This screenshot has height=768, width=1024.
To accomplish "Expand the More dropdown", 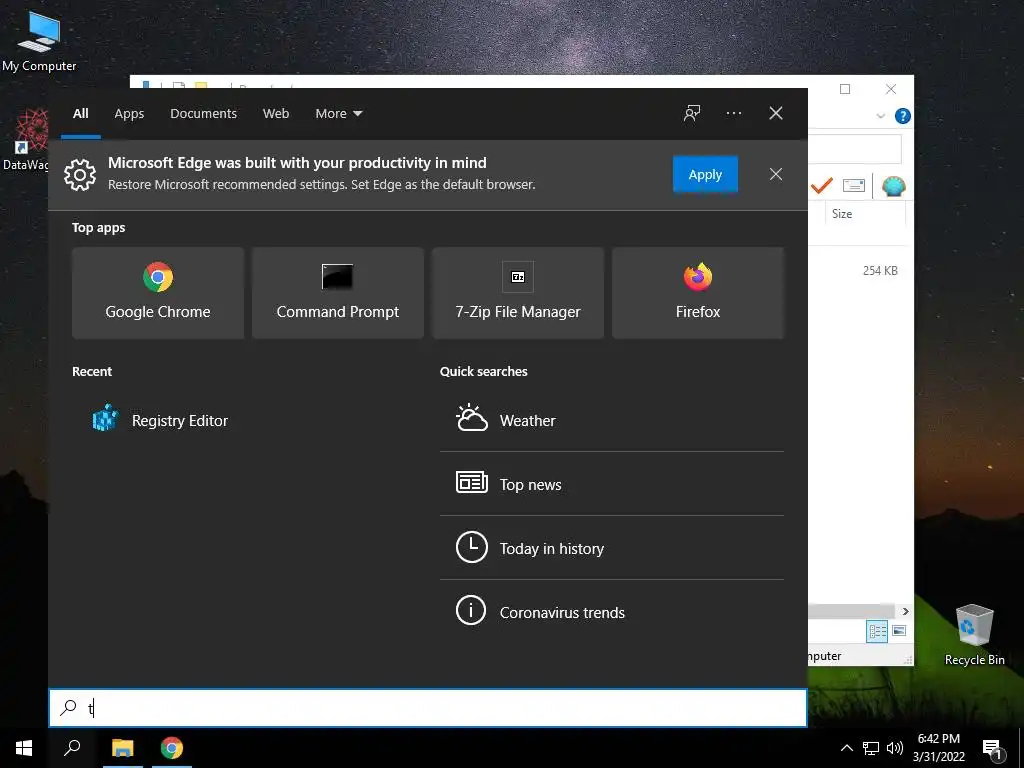I will 338,114.
